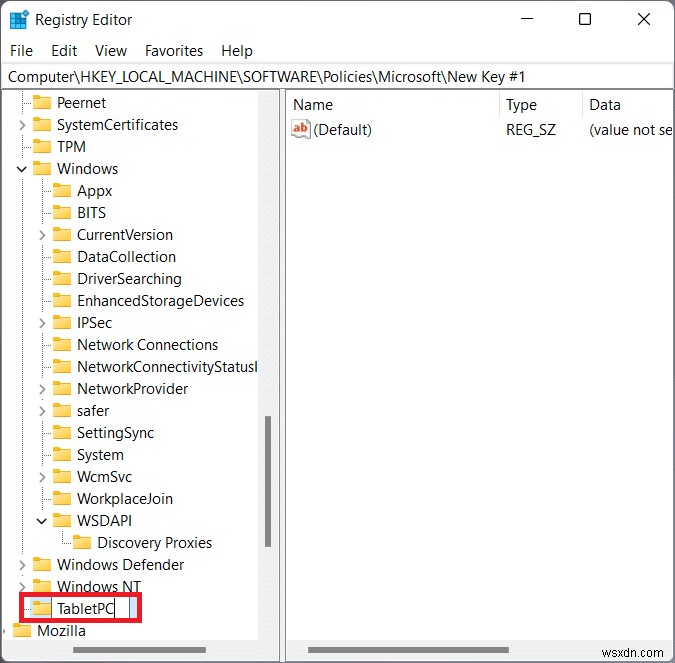Screen dimensions: 675x663
Task: Expand the SystemCertificates key
Action: click(22, 125)
